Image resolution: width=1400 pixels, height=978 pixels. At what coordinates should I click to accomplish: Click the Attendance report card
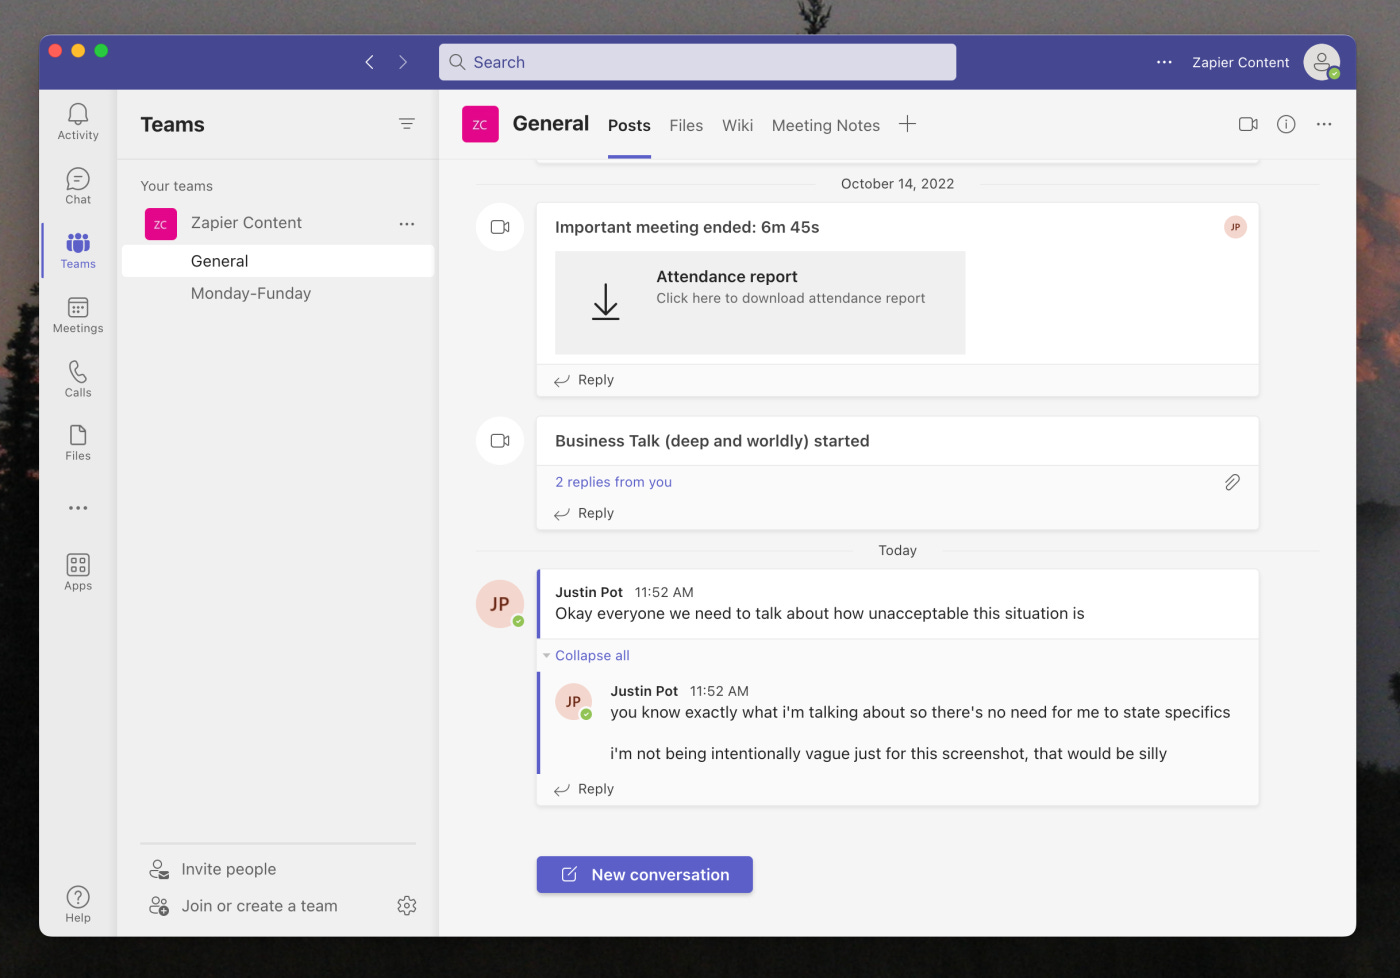760,302
